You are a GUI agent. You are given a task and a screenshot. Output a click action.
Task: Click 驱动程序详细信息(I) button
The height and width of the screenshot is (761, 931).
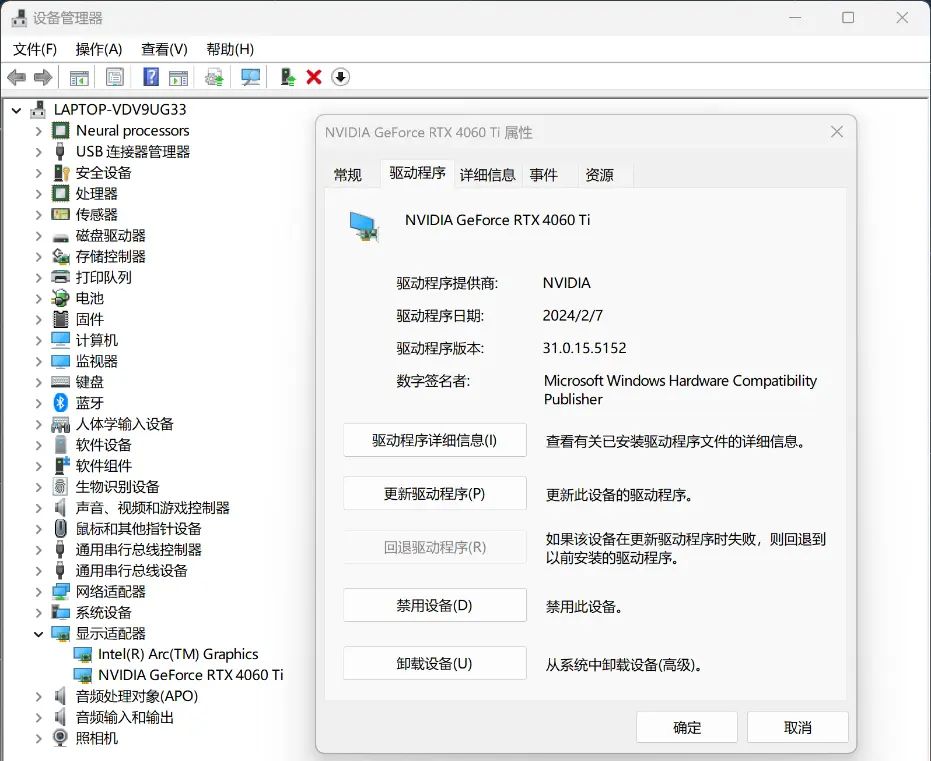[x=435, y=440]
